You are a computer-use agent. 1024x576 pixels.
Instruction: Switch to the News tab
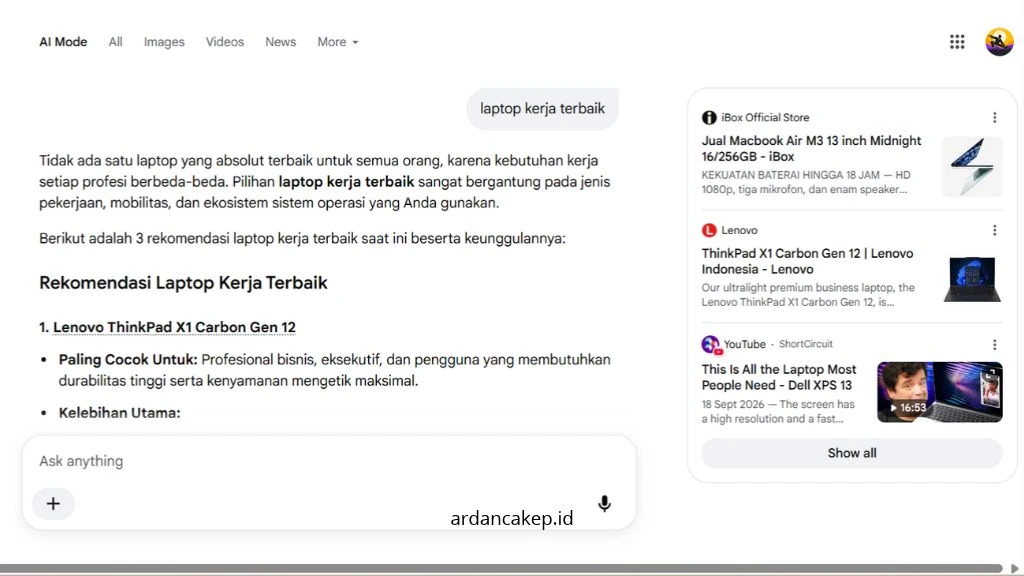click(x=280, y=42)
